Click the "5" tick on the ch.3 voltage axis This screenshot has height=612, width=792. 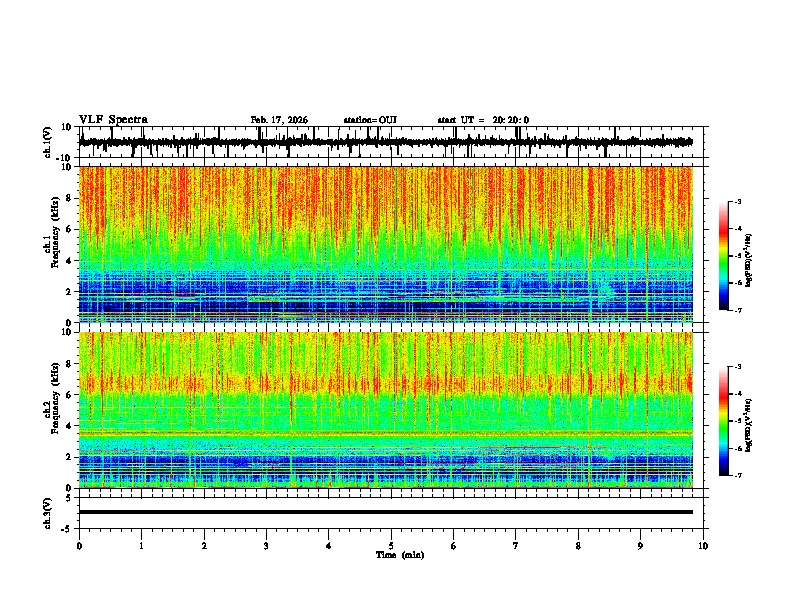coord(70,497)
